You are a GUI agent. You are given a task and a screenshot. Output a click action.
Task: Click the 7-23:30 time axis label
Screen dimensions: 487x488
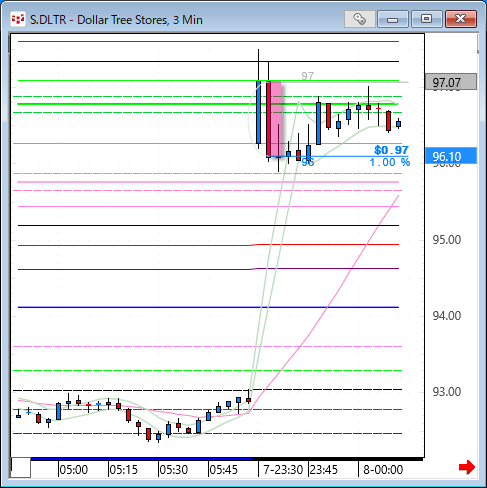coord(283,470)
